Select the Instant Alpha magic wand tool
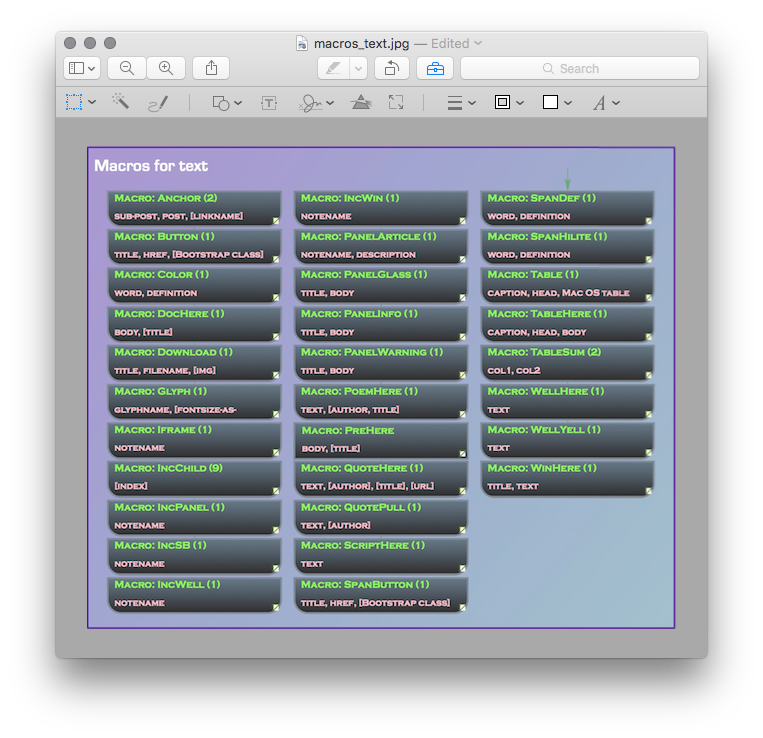The height and width of the screenshot is (738, 763). click(121, 102)
